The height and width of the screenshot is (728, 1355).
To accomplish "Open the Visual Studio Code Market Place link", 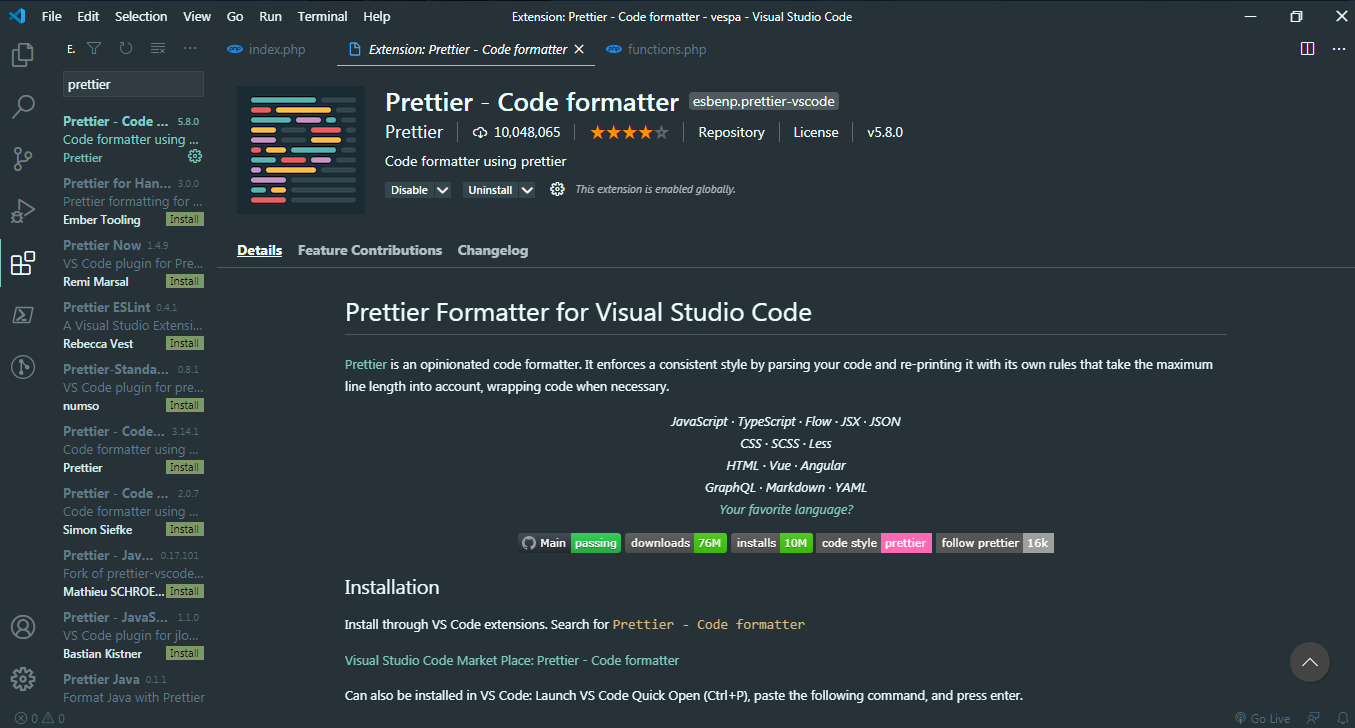I will tap(512, 660).
